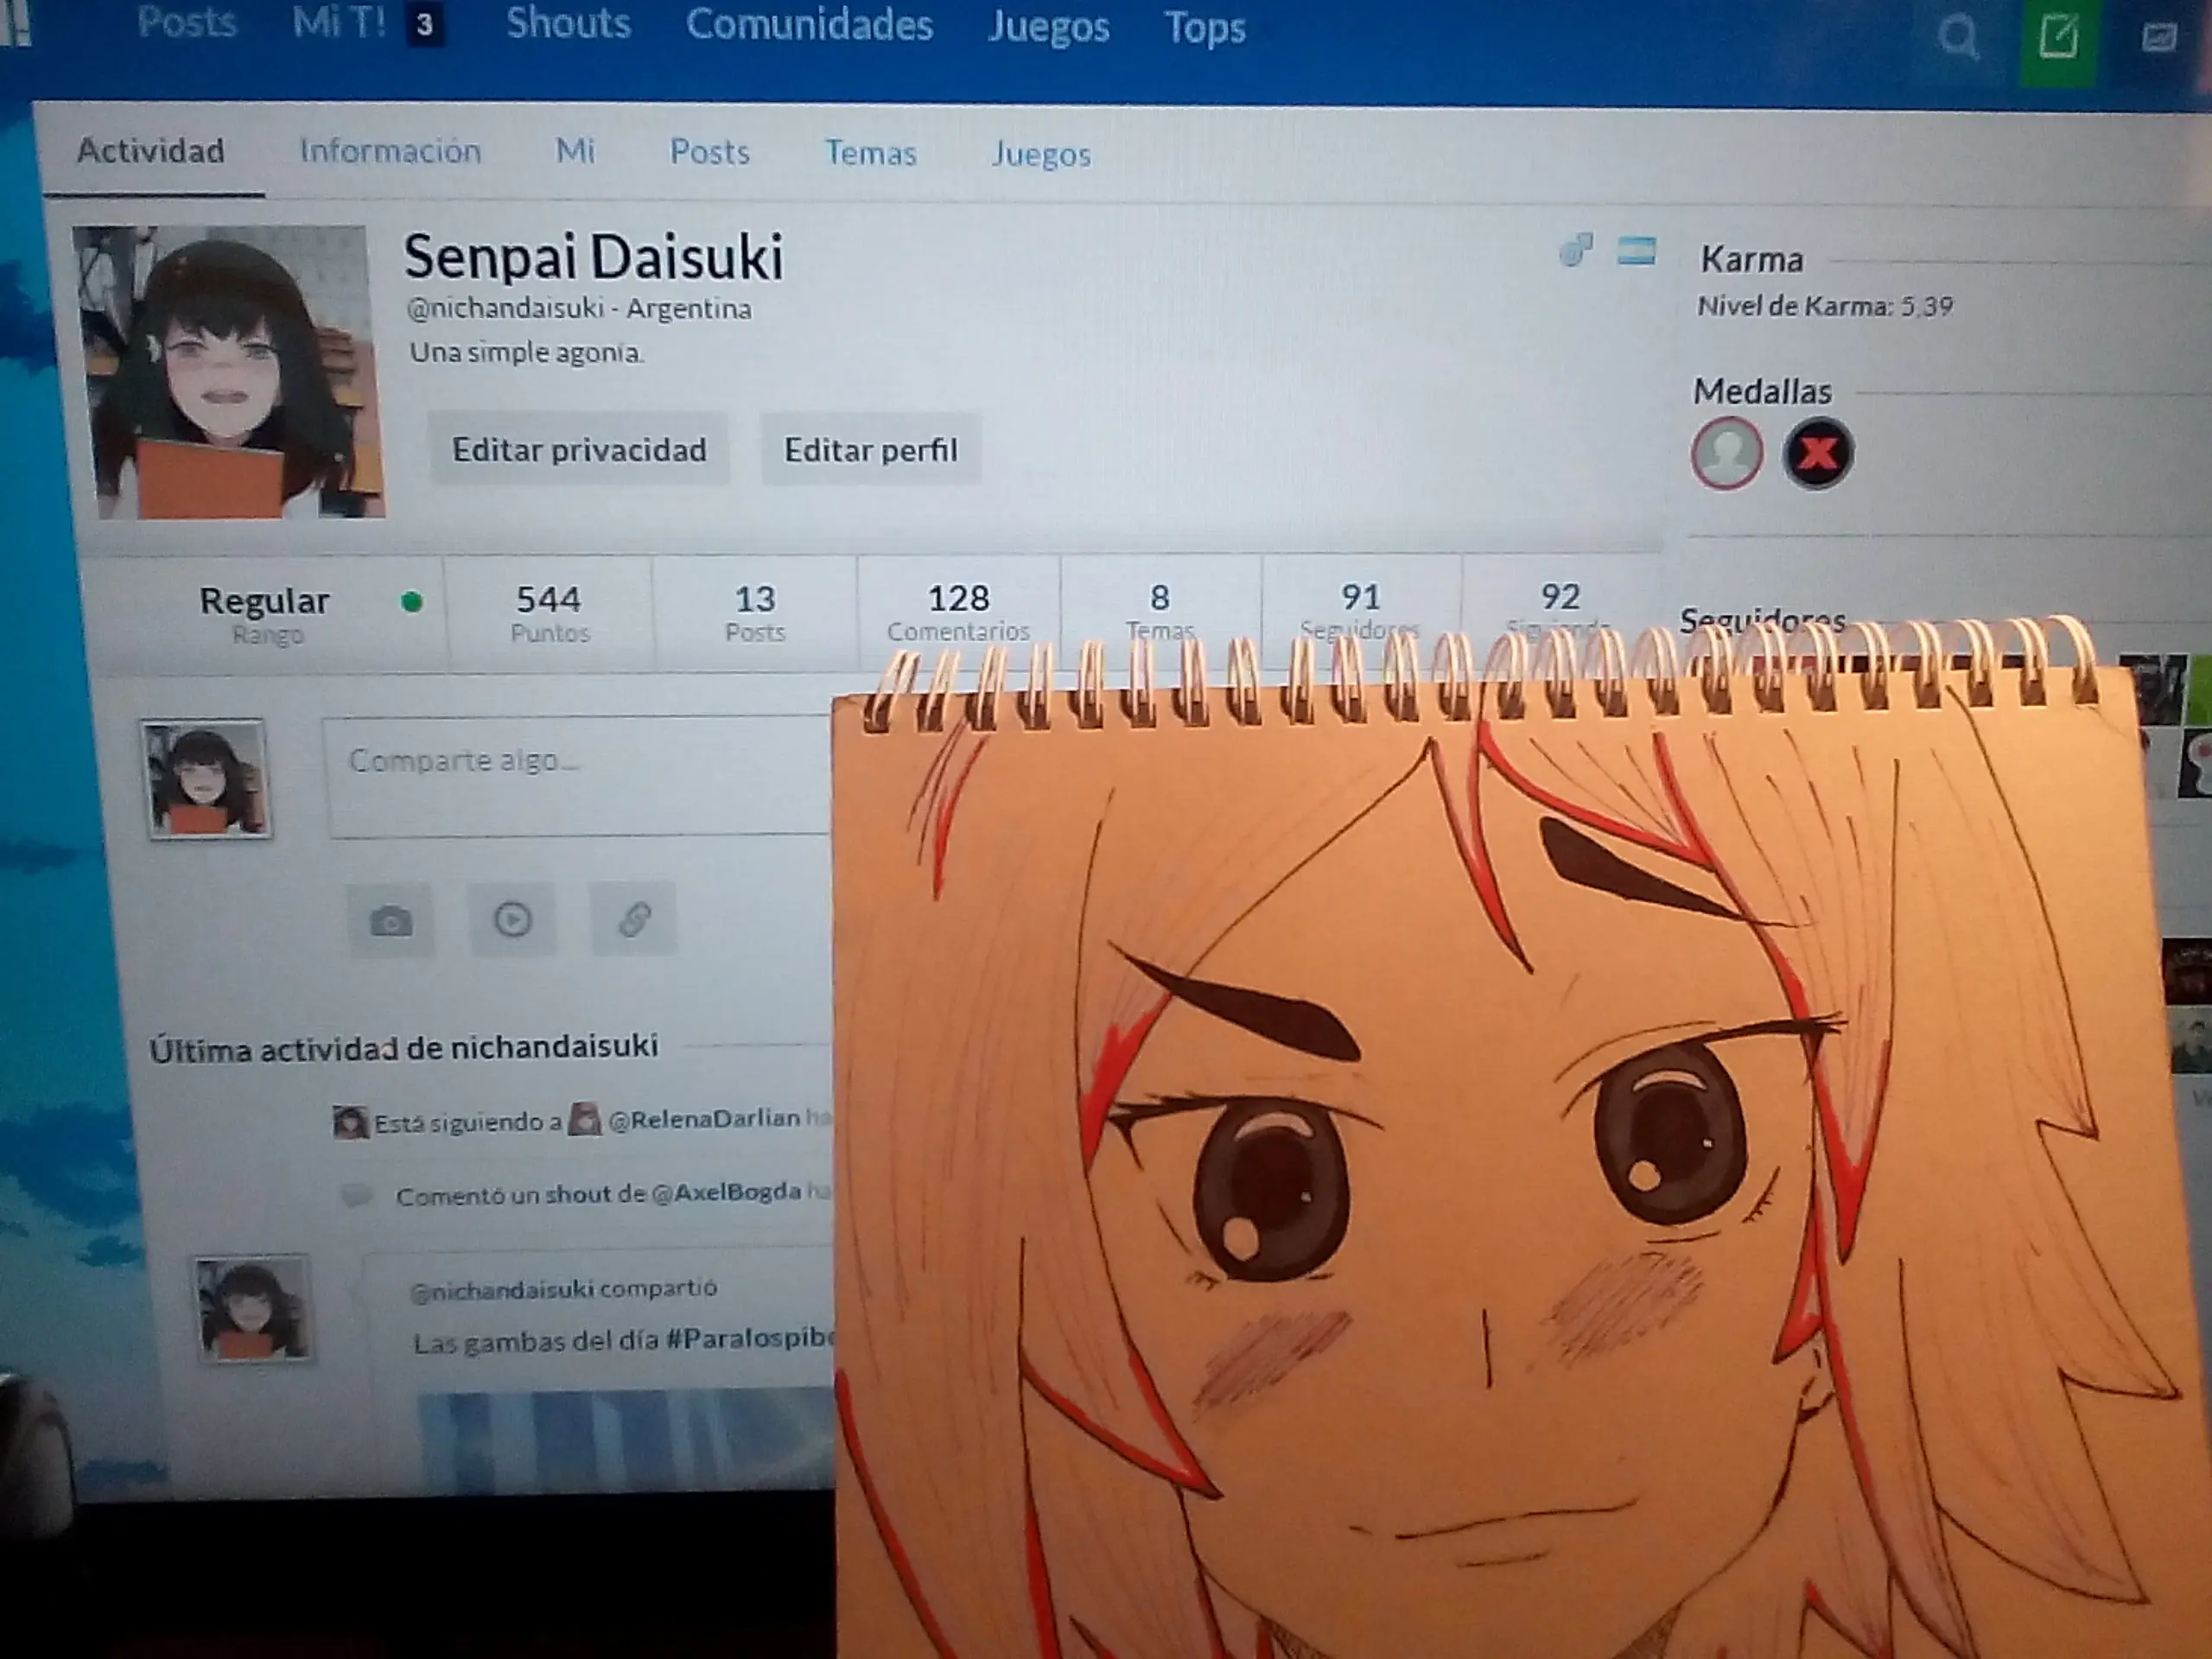Screen dimensions: 2212x1659
Task: Click the Editar perfil button
Action: pyautogui.click(x=871, y=450)
